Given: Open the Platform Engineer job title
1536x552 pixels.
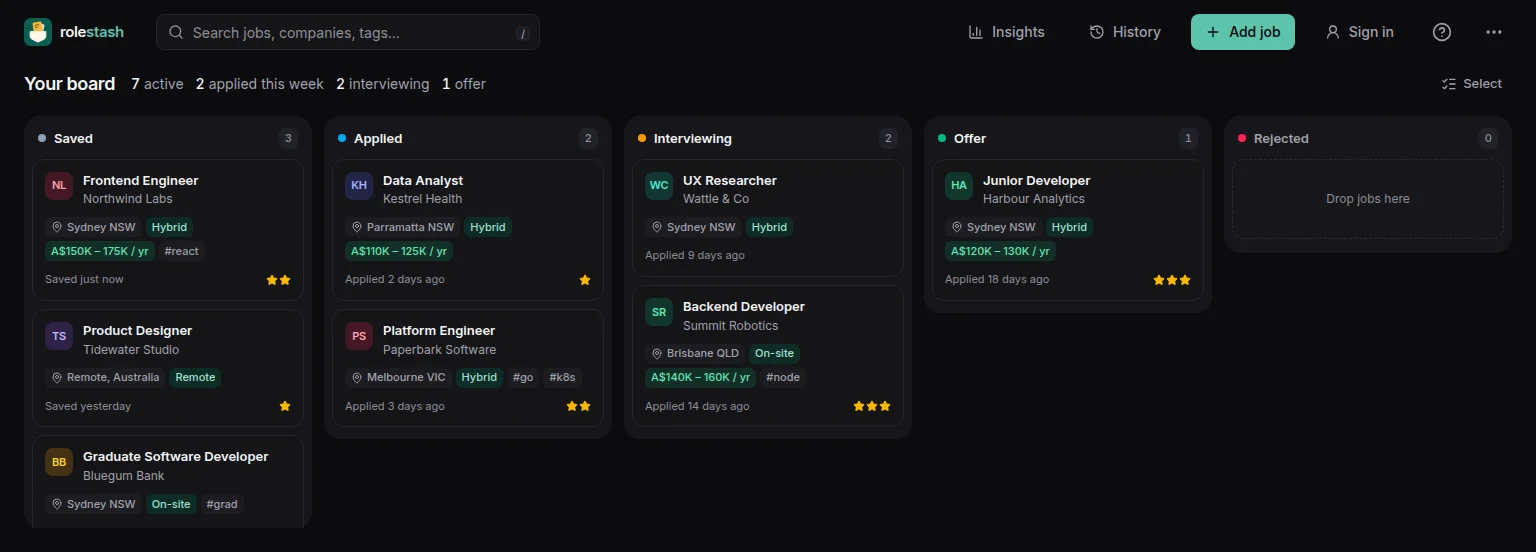Looking at the screenshot, I should 439,331.
